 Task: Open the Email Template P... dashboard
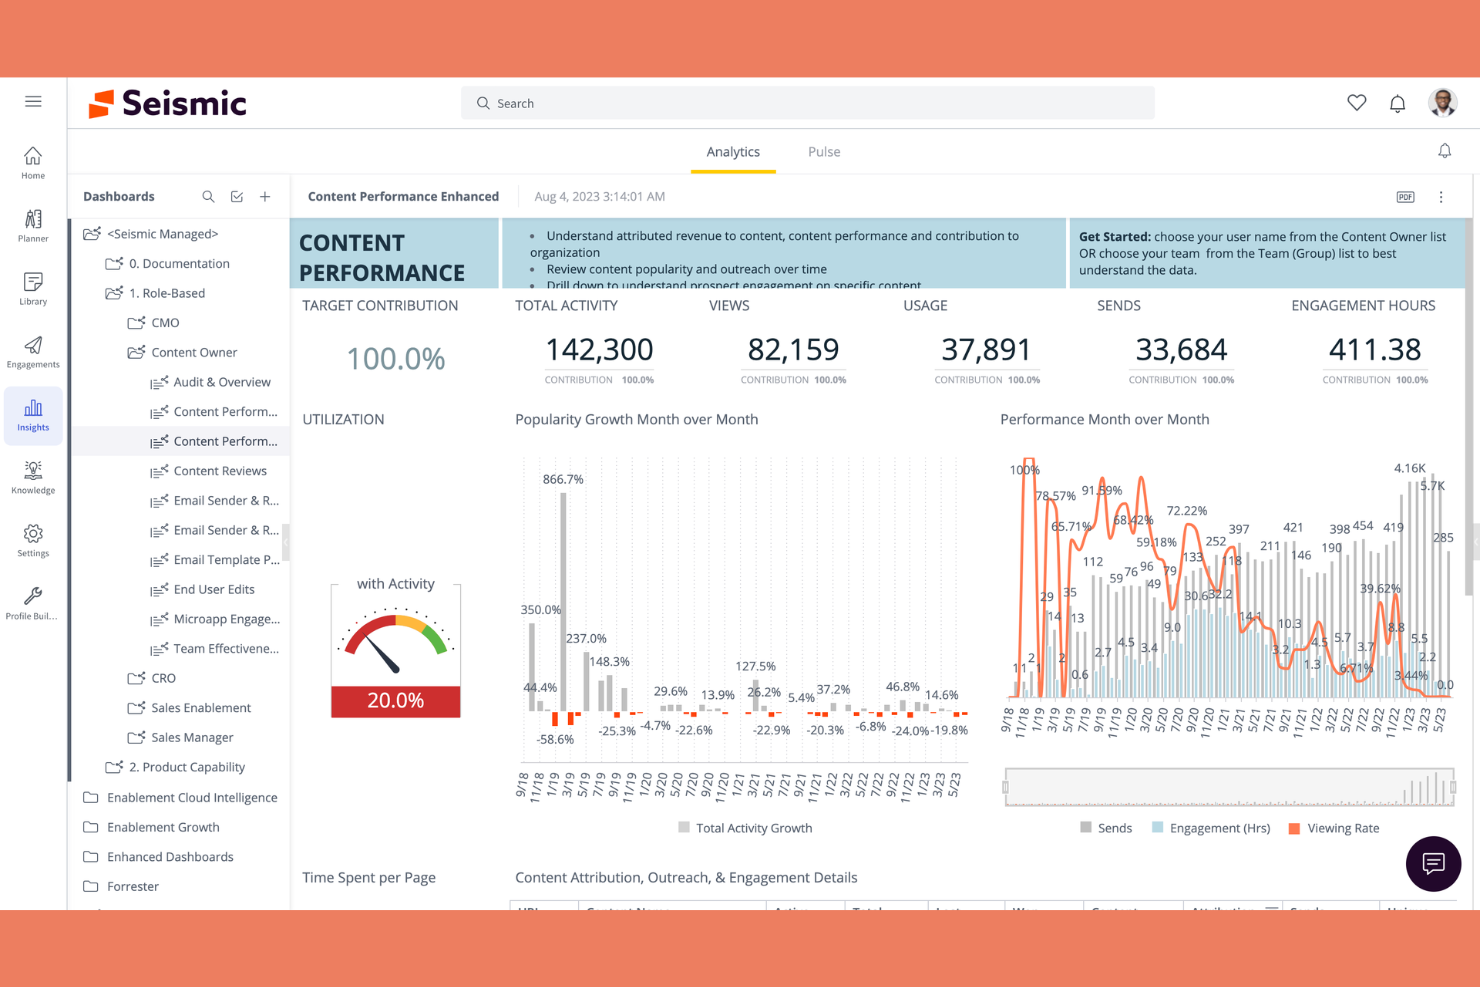(215, 560)
